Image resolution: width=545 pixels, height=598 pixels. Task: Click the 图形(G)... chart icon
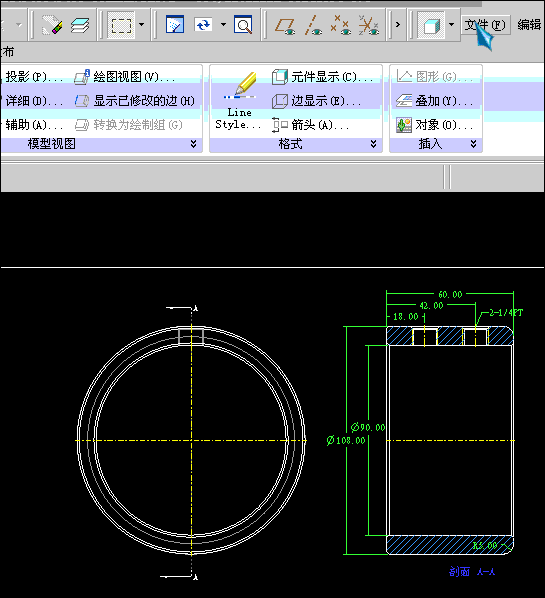tap(404, 76)
